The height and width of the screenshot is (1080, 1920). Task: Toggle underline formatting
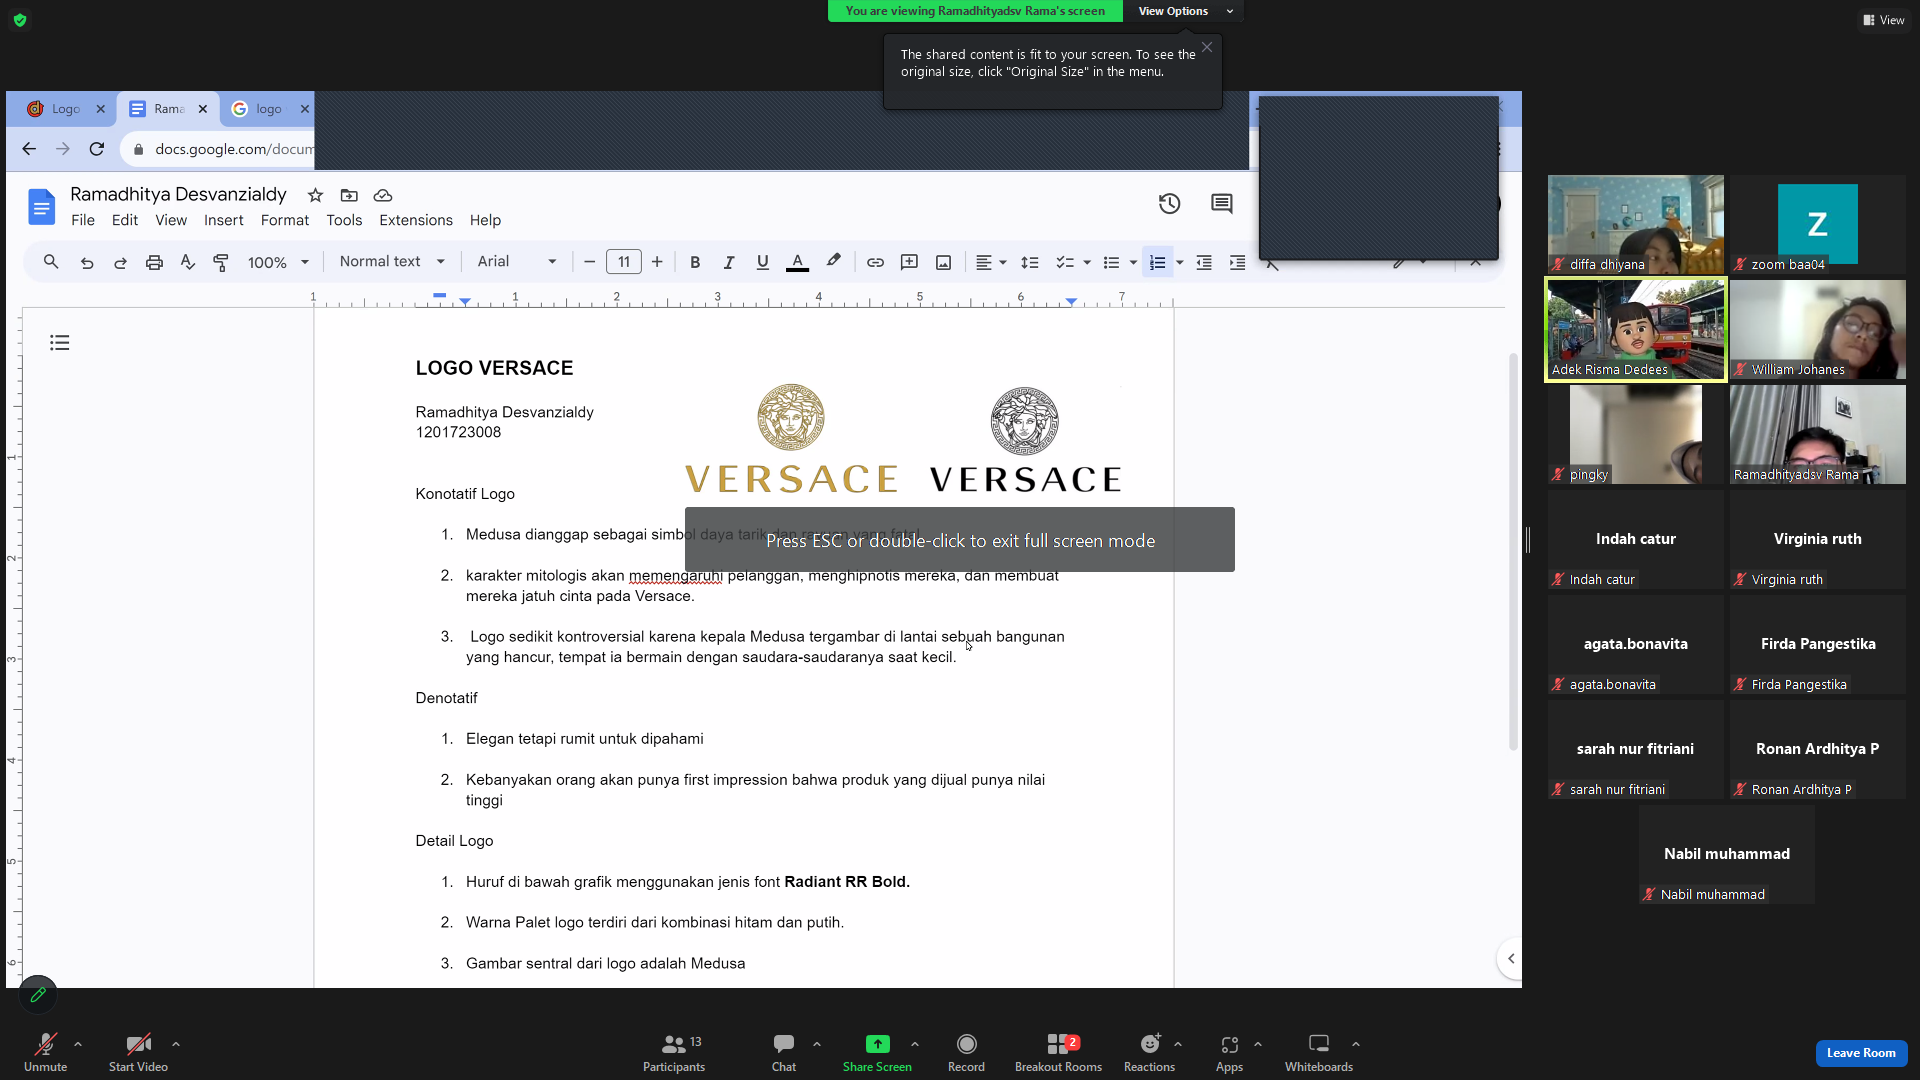tap(763, 262)
